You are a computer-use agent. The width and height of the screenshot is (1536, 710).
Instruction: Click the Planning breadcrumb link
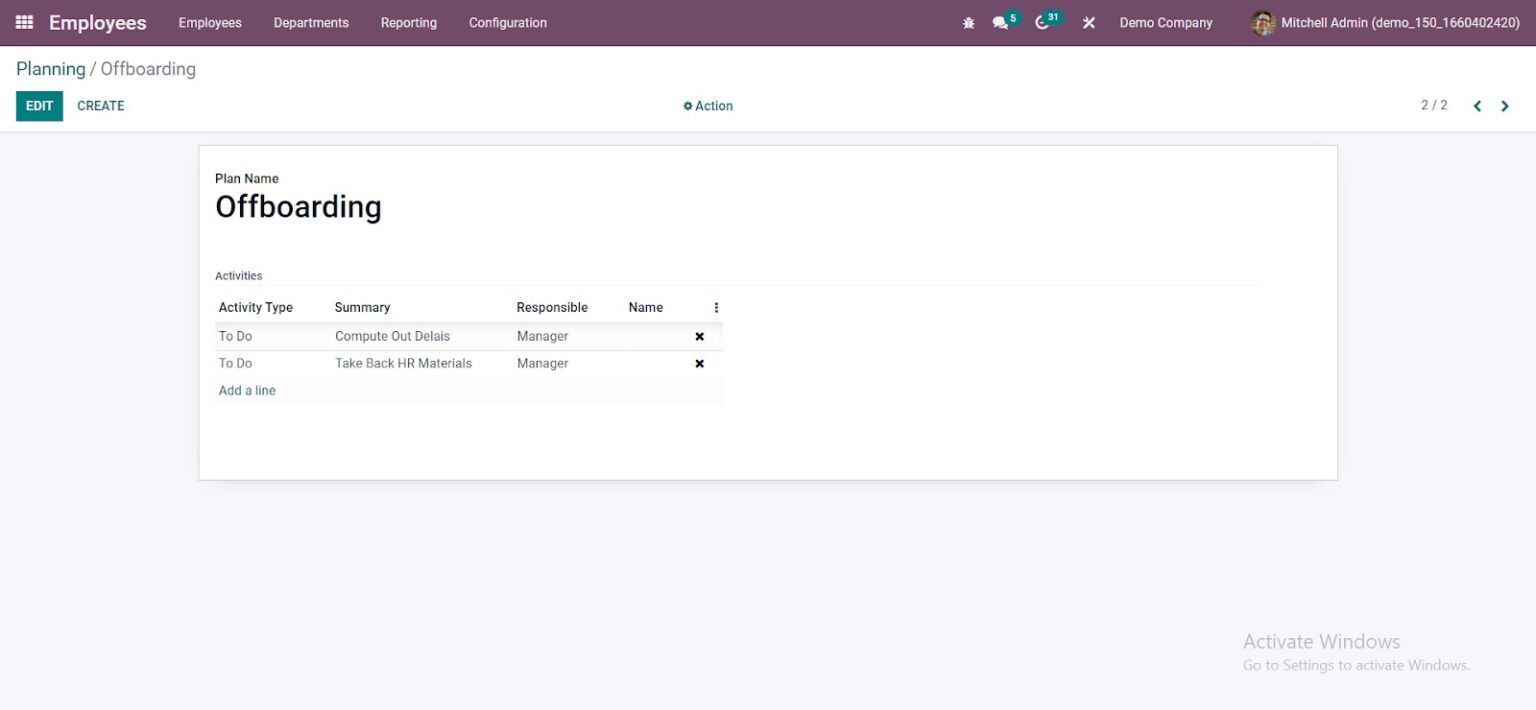point(50,68)
